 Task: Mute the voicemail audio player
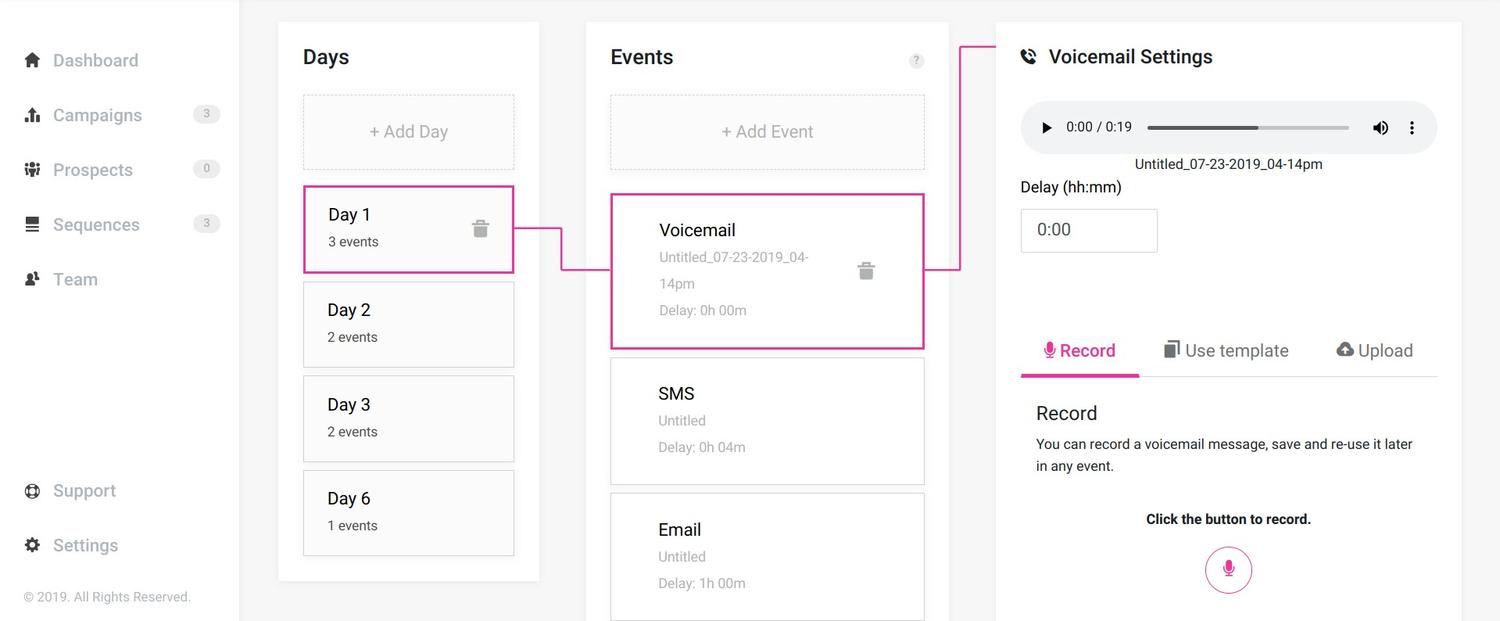(x=1380, y=127)
